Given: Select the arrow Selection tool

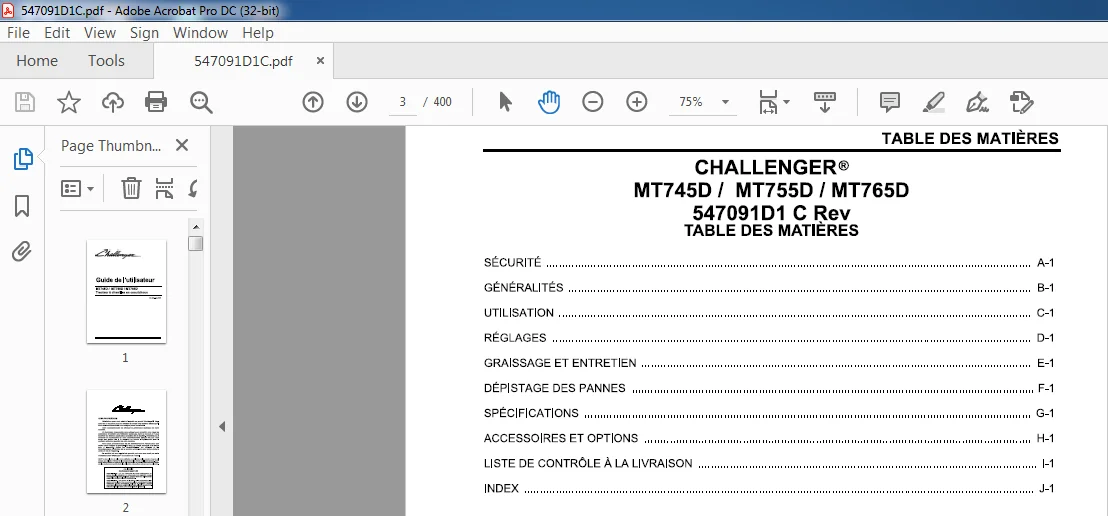Looking at the screenshot, I should pyautogui.click(x=505, y=102).
